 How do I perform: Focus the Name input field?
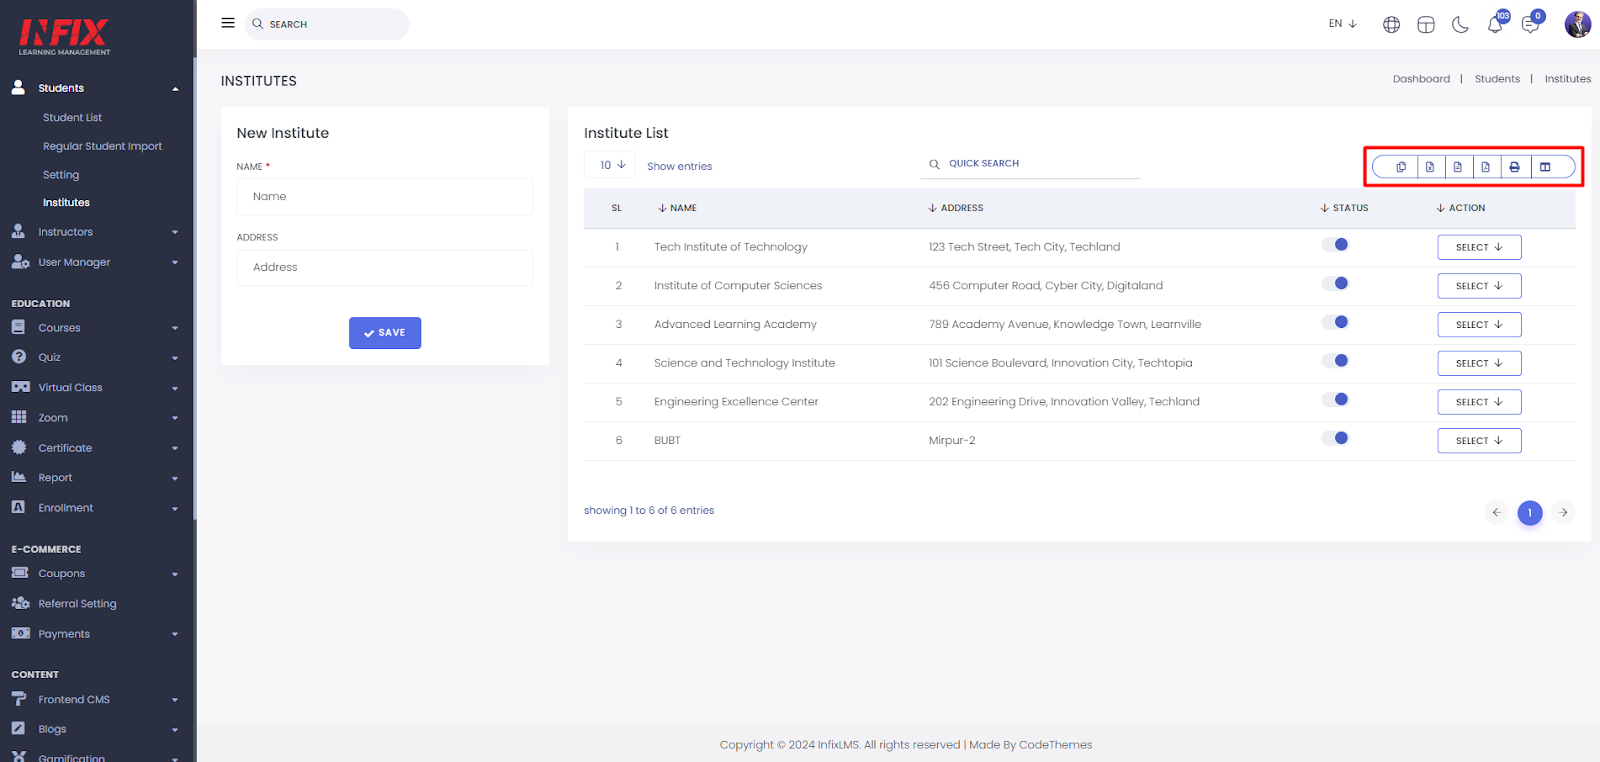tap(385, 197)
